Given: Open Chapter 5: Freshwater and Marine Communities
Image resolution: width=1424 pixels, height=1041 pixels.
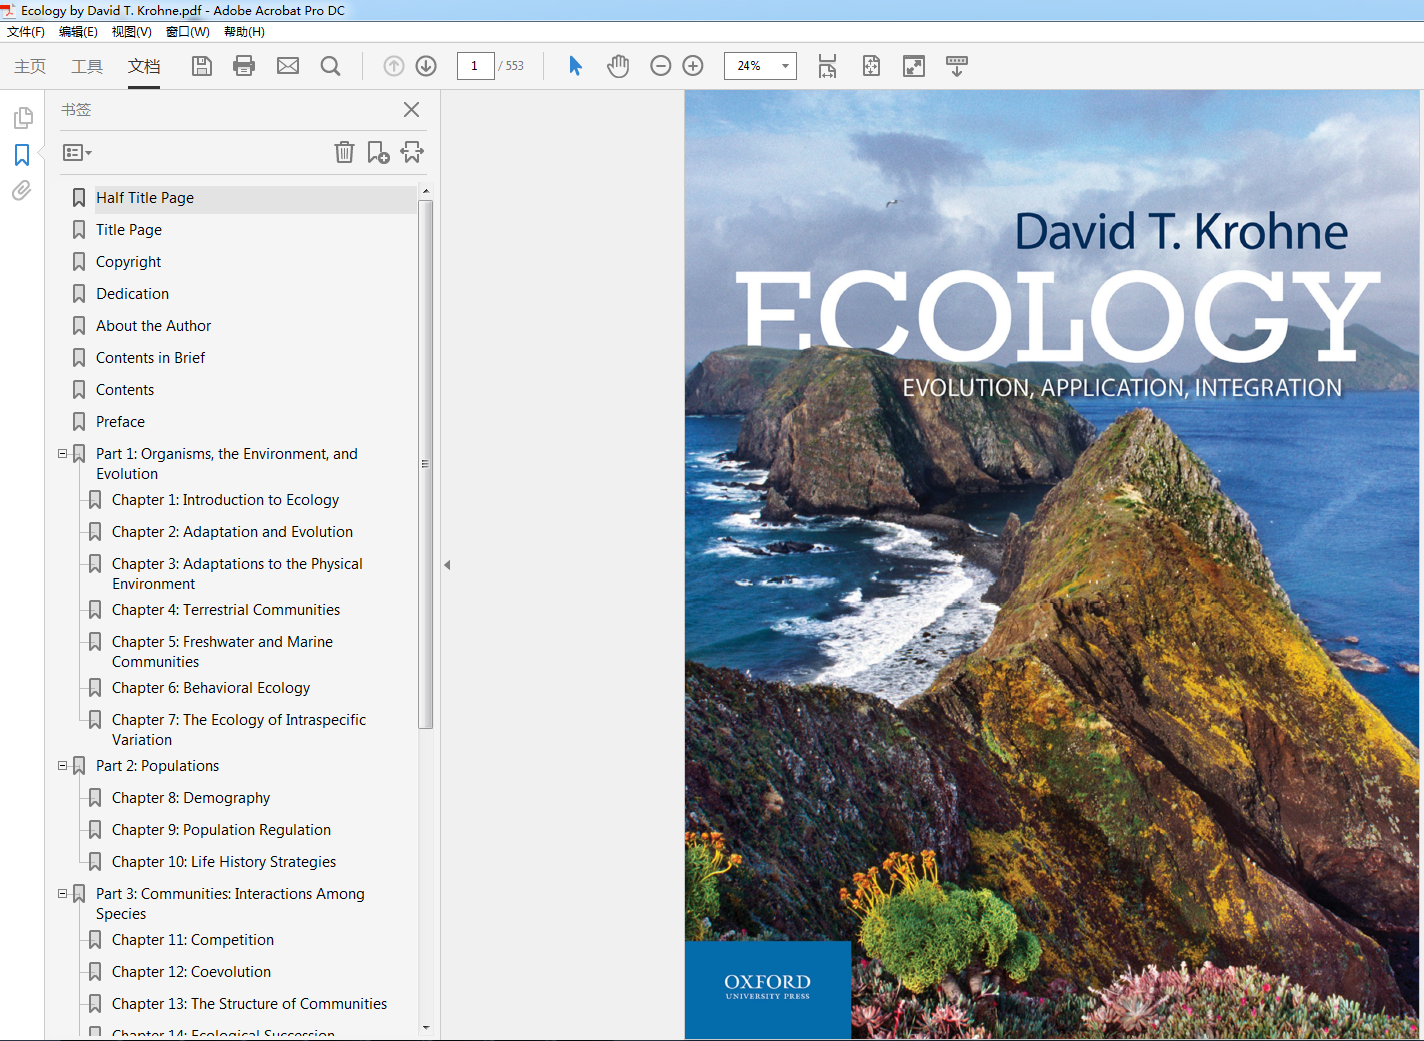Looking at the screenshot, I should pos(223,652).
